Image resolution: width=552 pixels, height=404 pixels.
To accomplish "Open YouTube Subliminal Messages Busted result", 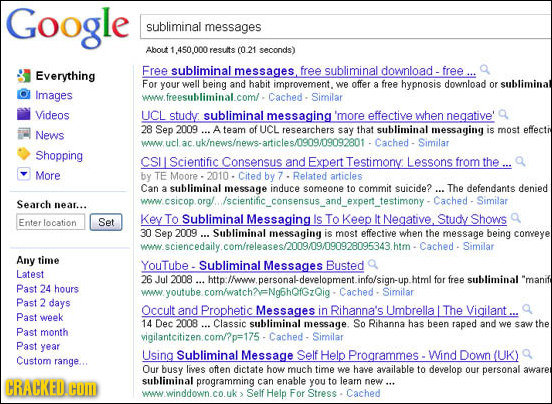I will (x=252, y=265).
